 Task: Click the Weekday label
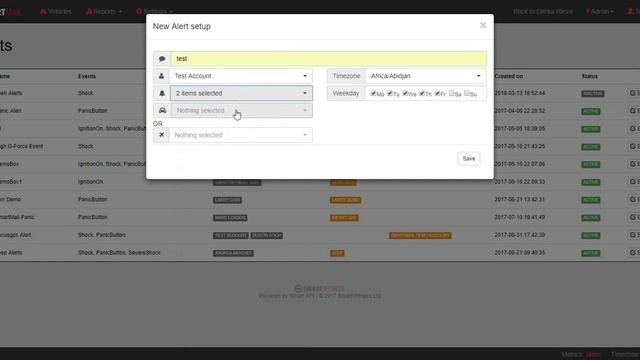click(346, 93)
